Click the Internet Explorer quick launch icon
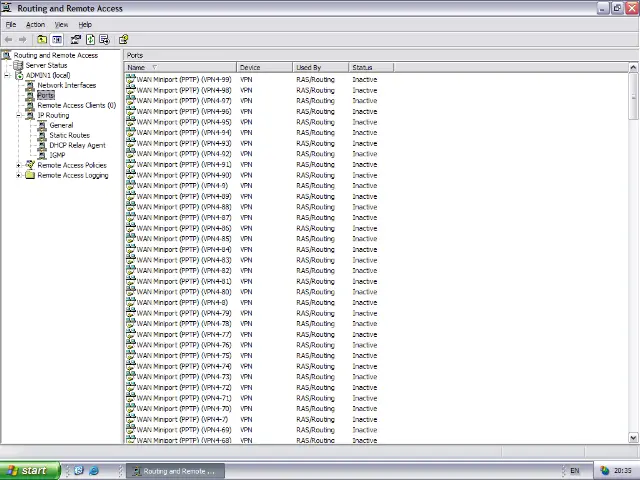Screen dimensions: 640x480 pyautogui.click(x=94, y=471)
